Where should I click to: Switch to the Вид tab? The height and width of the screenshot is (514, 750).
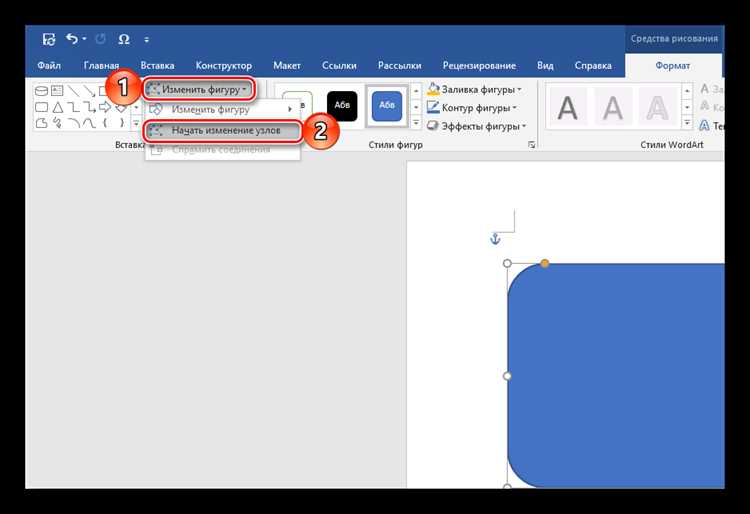[x=545, y=66]
